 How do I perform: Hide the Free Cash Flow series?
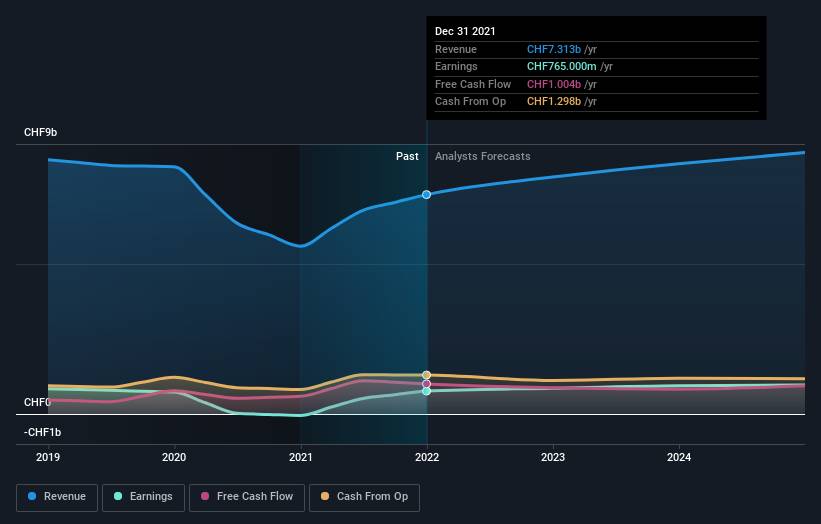point(246,497)
